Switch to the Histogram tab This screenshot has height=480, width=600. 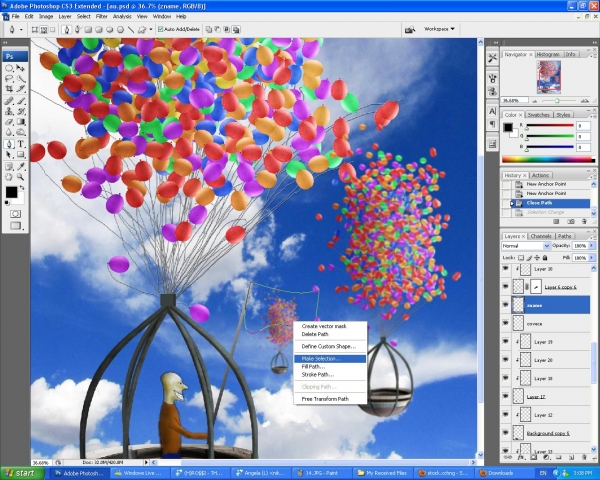coord(548,54)
